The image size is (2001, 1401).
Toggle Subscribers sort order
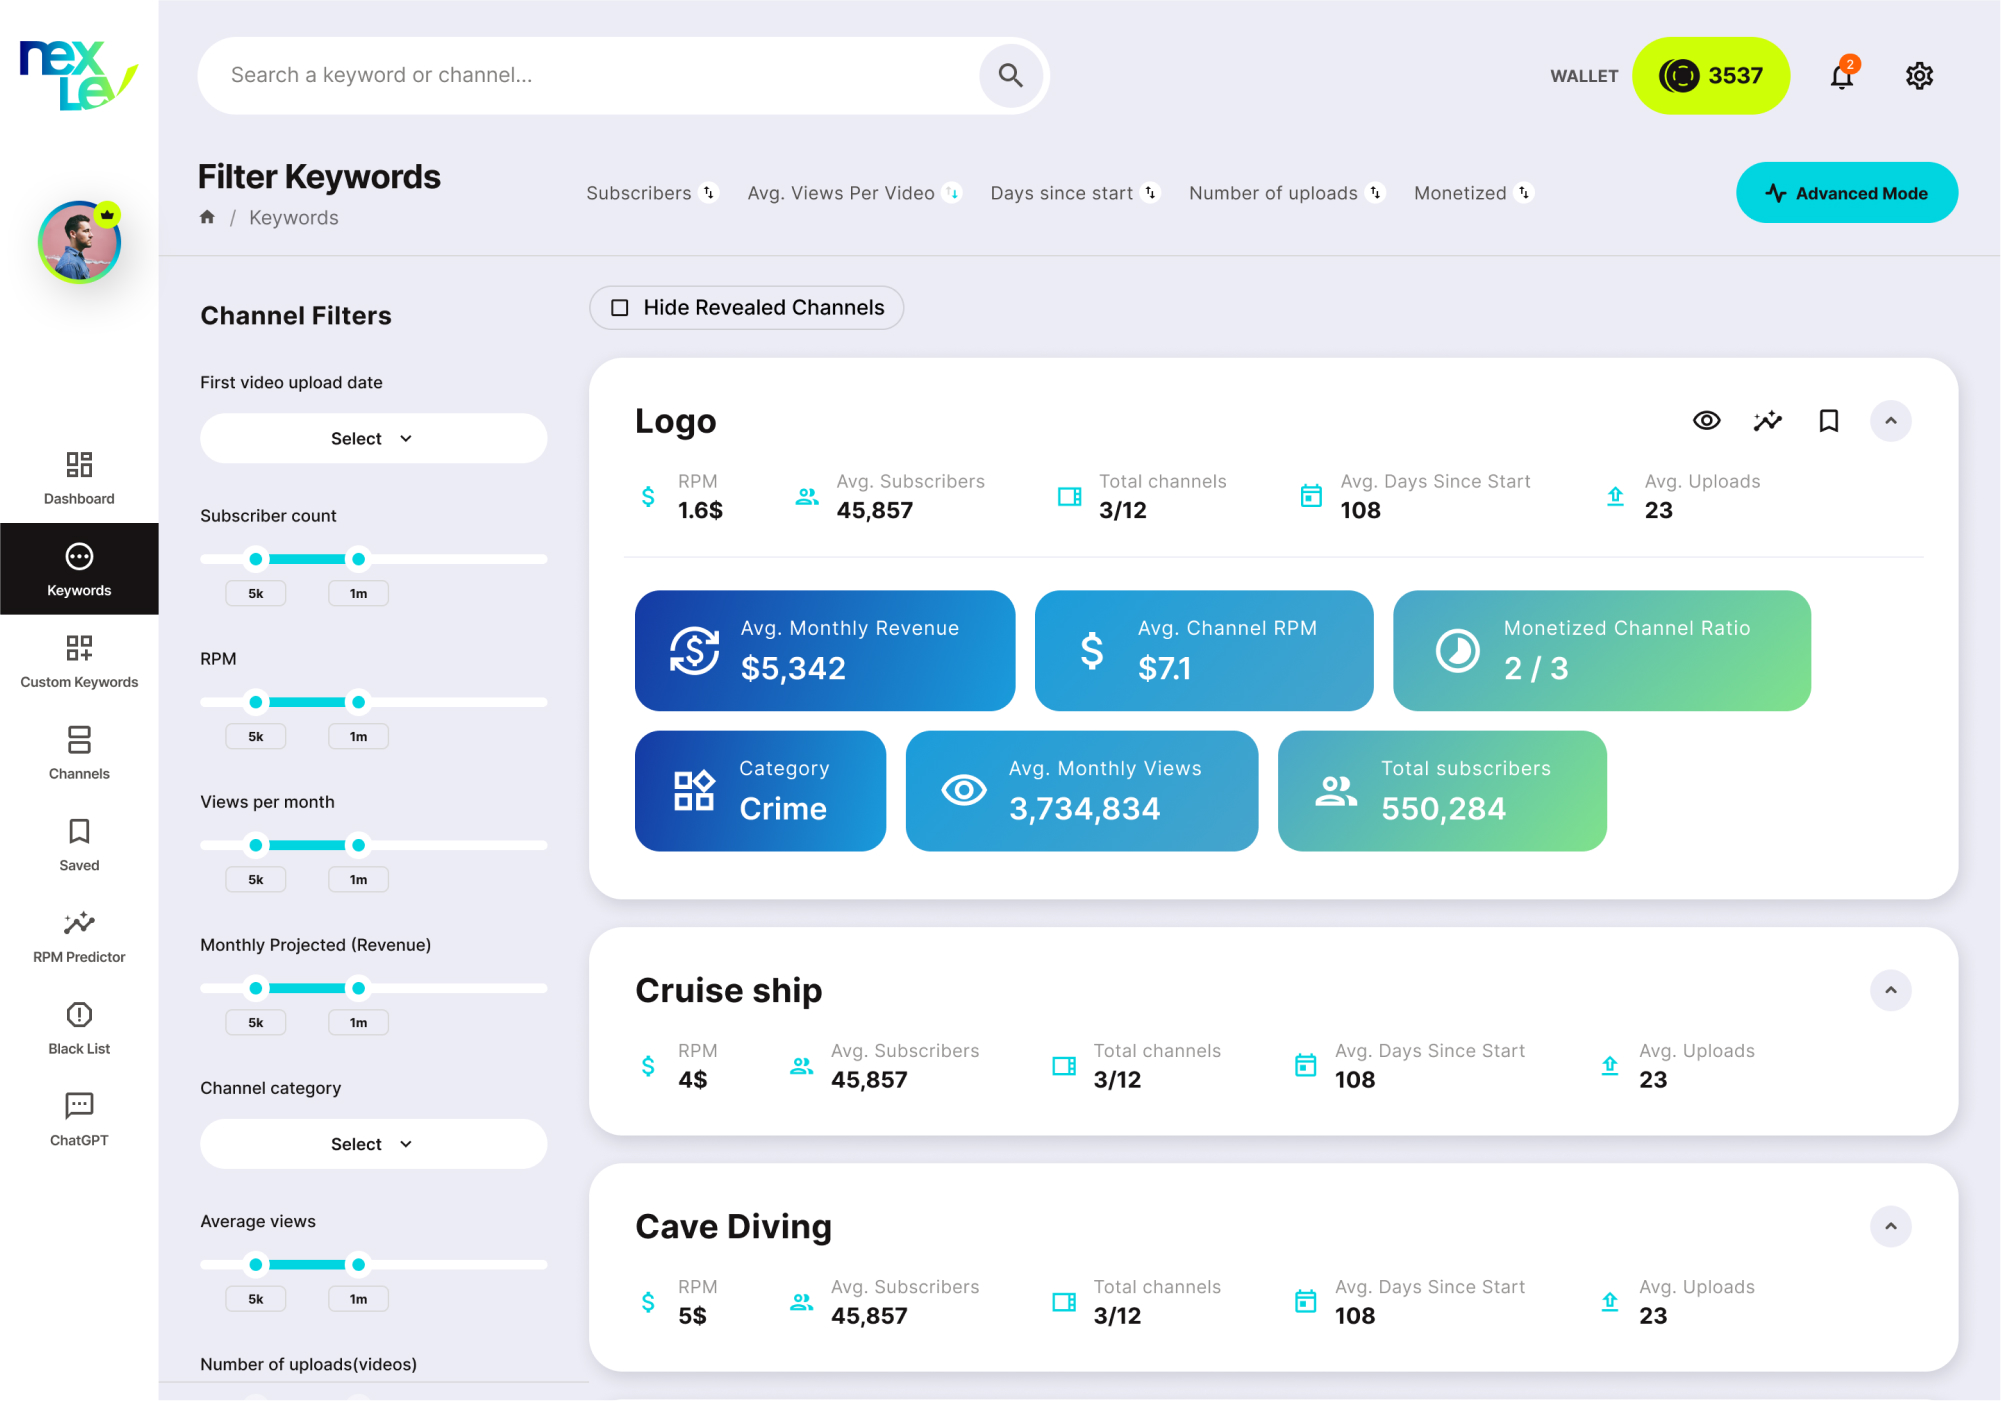tap(709, 193)
